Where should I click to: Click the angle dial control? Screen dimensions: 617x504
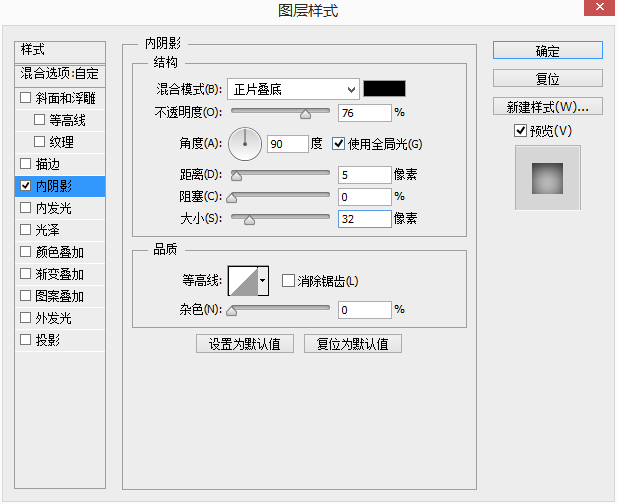tap(245, 144)
